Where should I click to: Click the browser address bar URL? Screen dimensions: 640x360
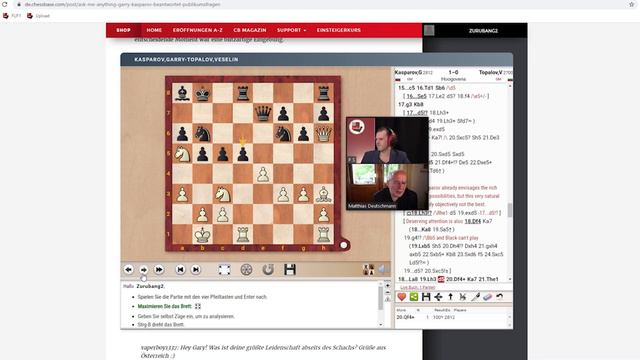[x=122, y=4]
